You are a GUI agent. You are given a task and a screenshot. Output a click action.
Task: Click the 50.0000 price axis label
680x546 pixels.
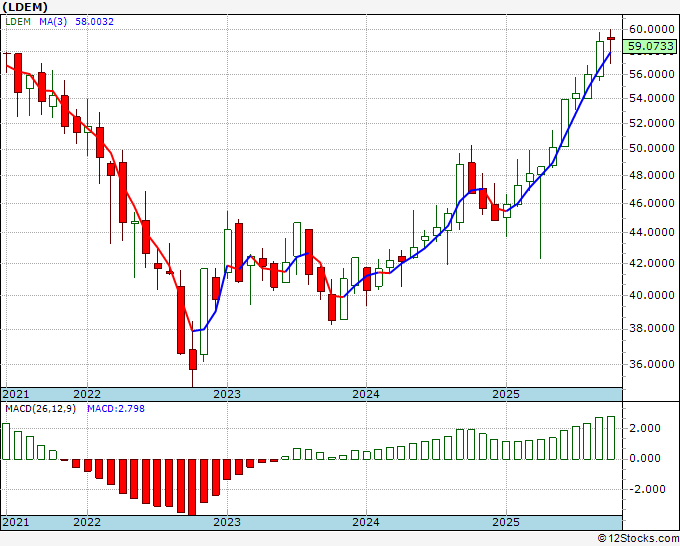[x=652, y=149]
